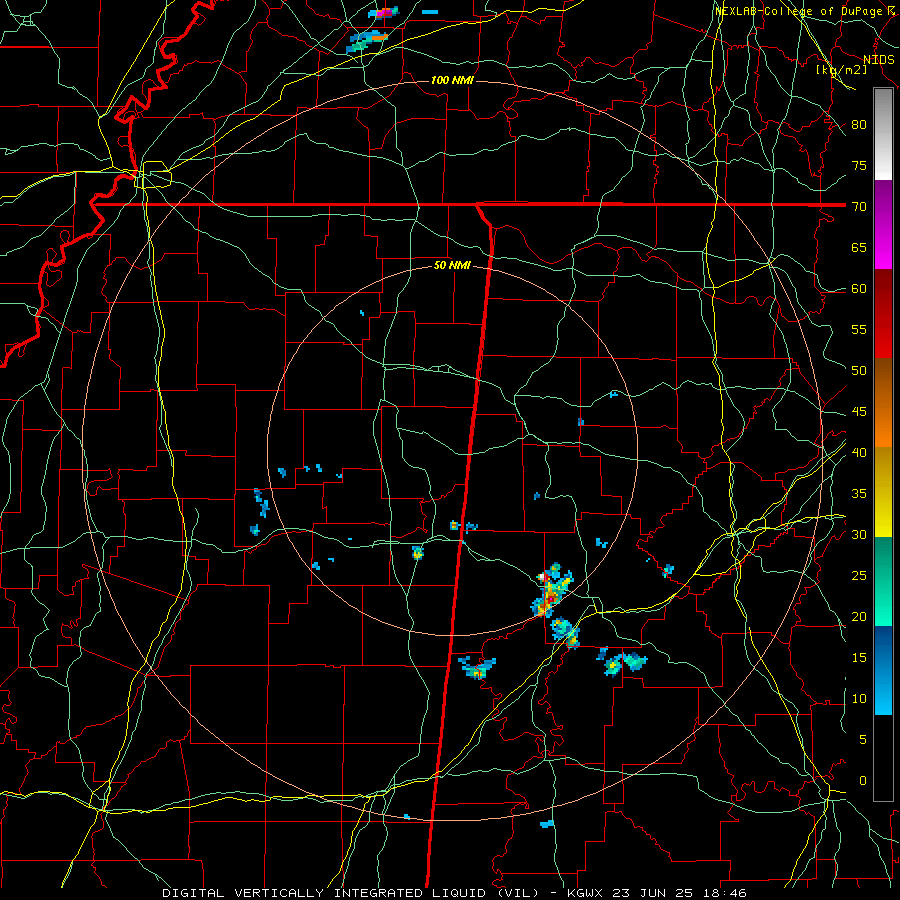This screenshot has width=900, height=900.
Task: Select the orange-brown segment of color scale
Action: click(883, 403)
